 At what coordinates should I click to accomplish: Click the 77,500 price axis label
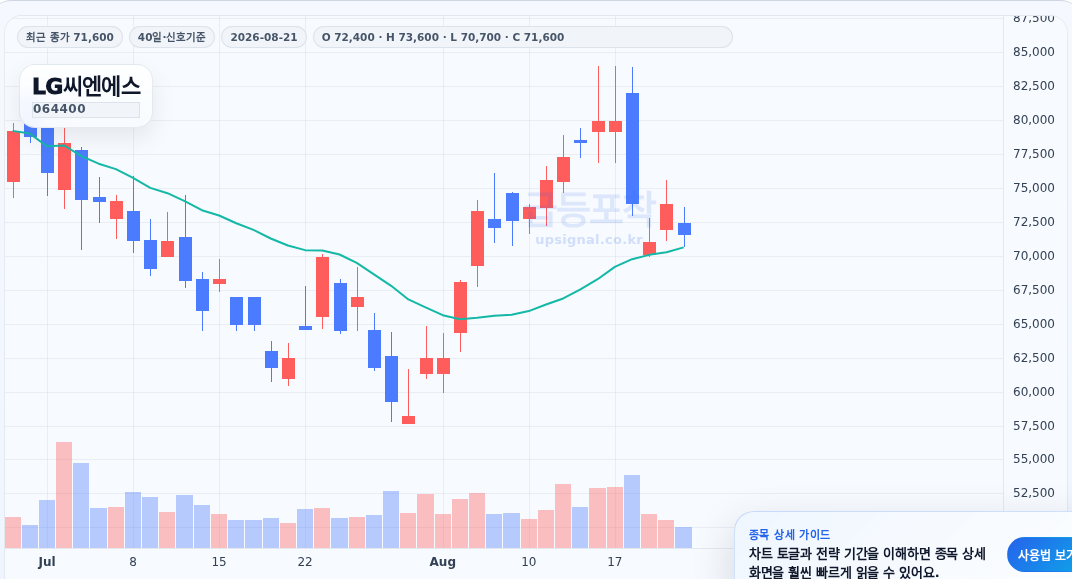point(1034,154)
